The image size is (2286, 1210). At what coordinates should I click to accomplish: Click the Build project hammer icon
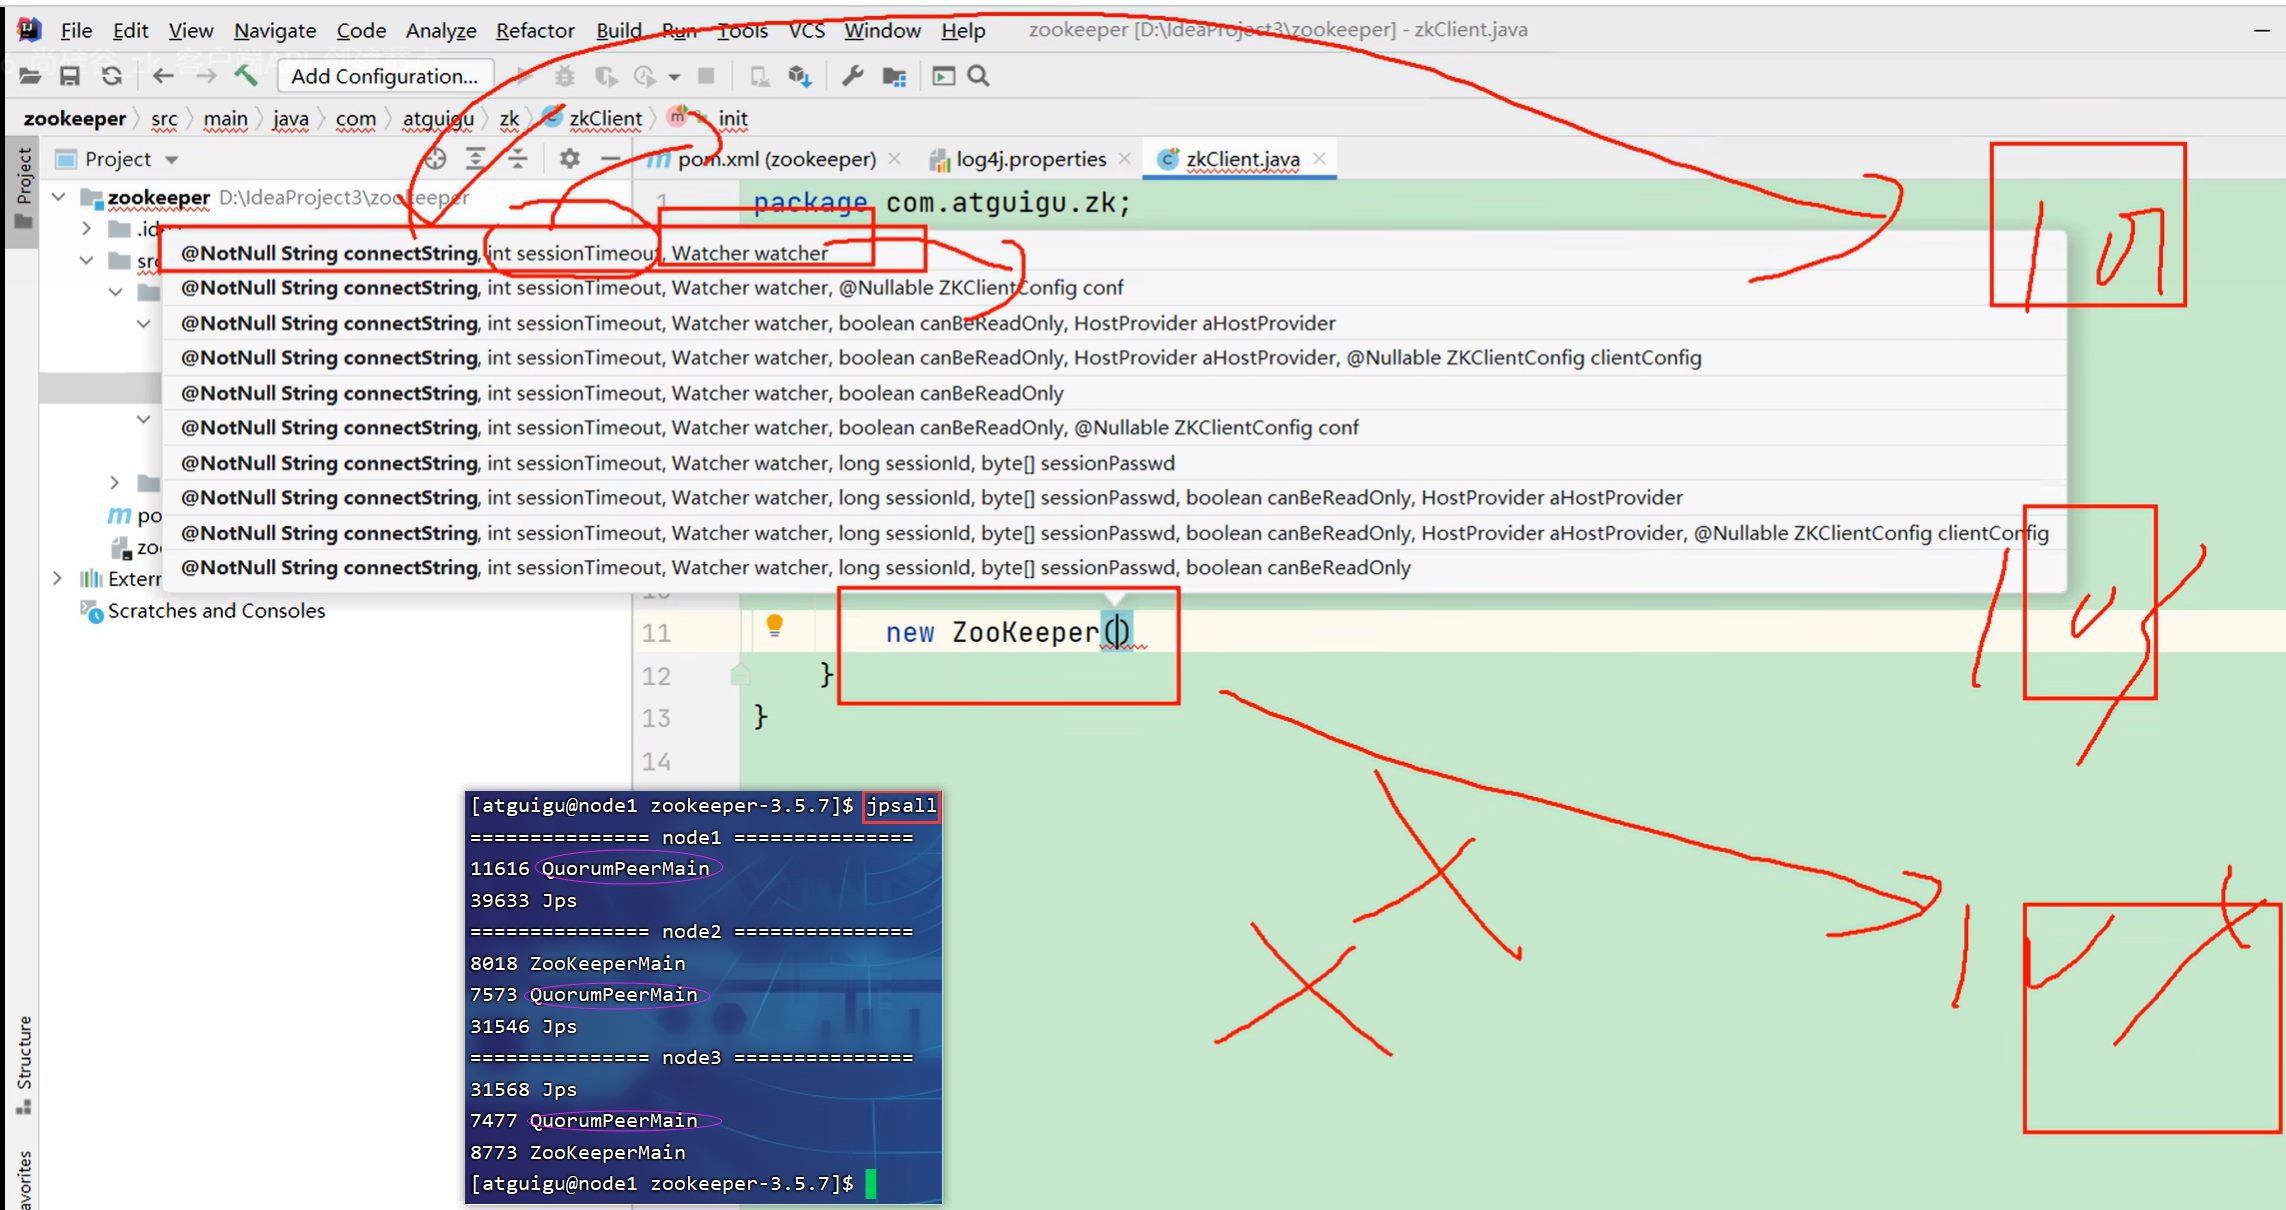(246, 76)
